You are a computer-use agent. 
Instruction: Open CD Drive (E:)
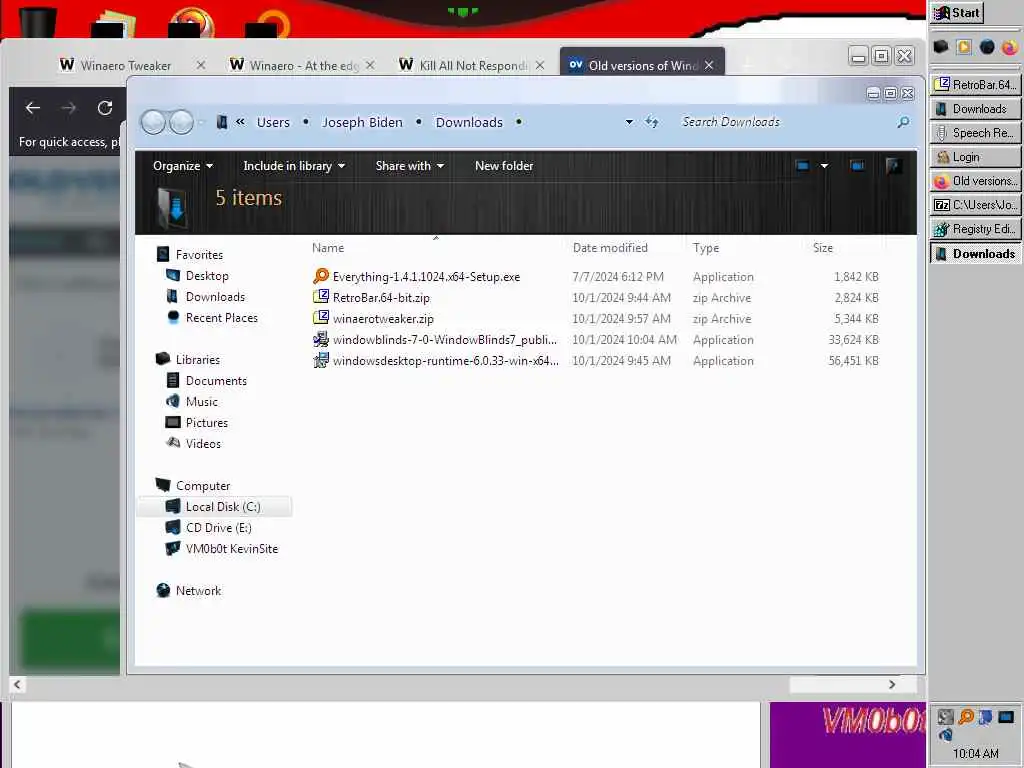[218, 528]
